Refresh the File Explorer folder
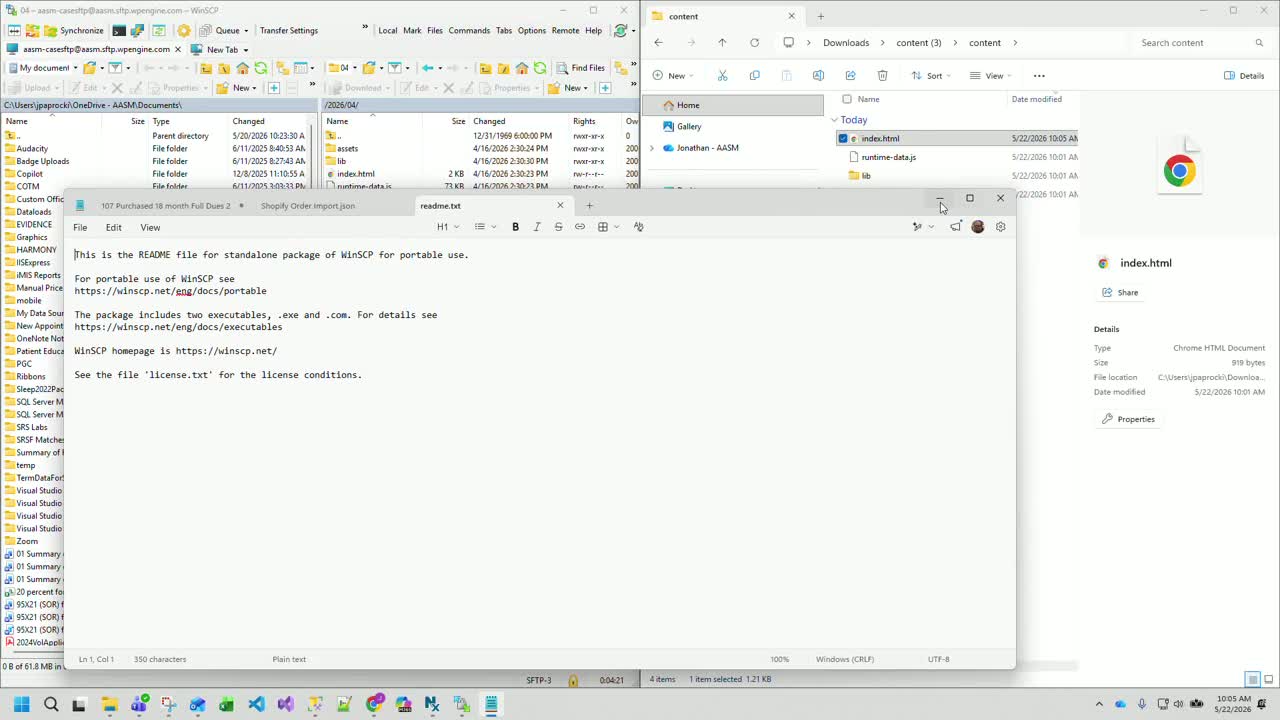 (x=754, y=43)
